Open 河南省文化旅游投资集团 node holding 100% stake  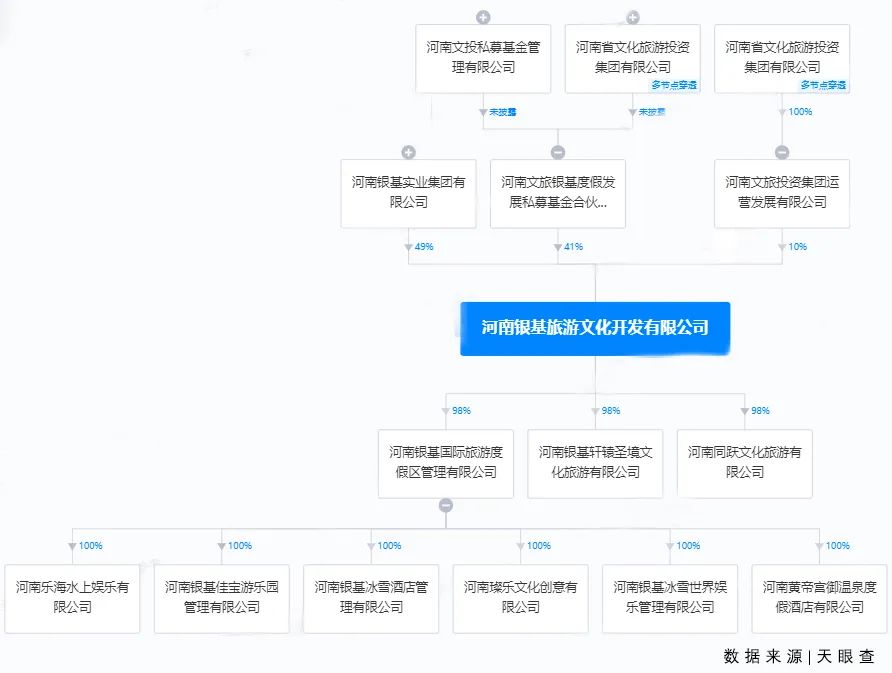(x=782, y=59)
